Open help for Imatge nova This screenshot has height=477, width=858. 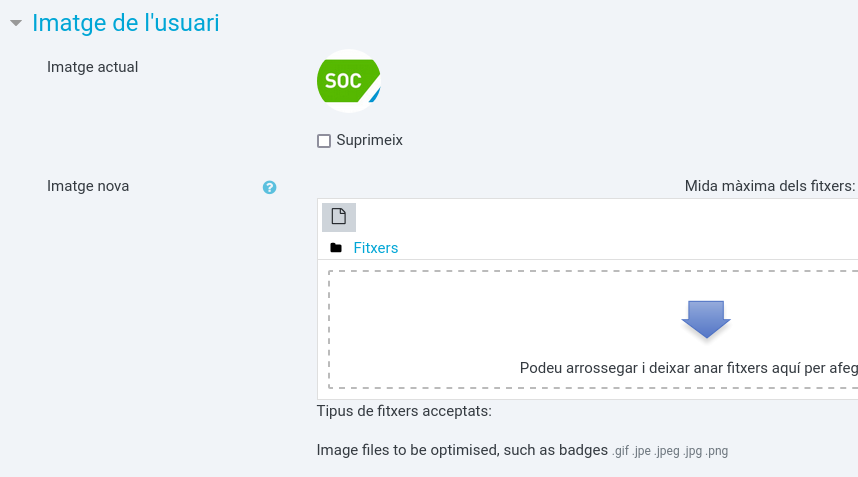coord(269,188)
